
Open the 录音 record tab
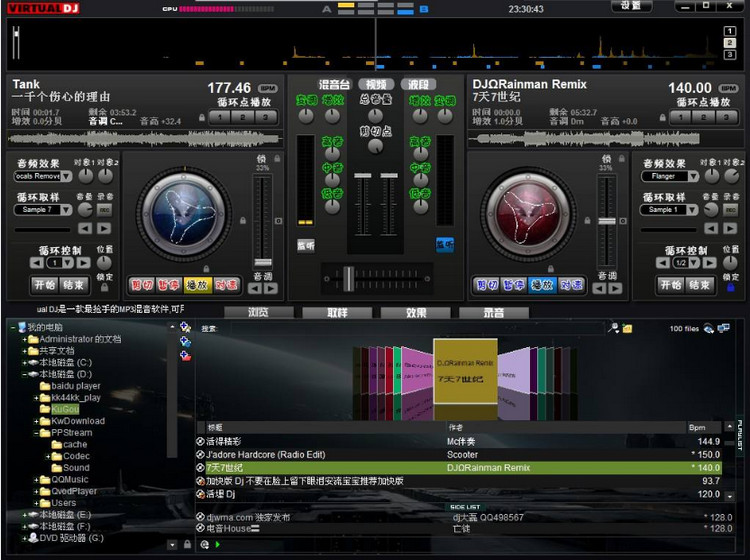(494, 313)
